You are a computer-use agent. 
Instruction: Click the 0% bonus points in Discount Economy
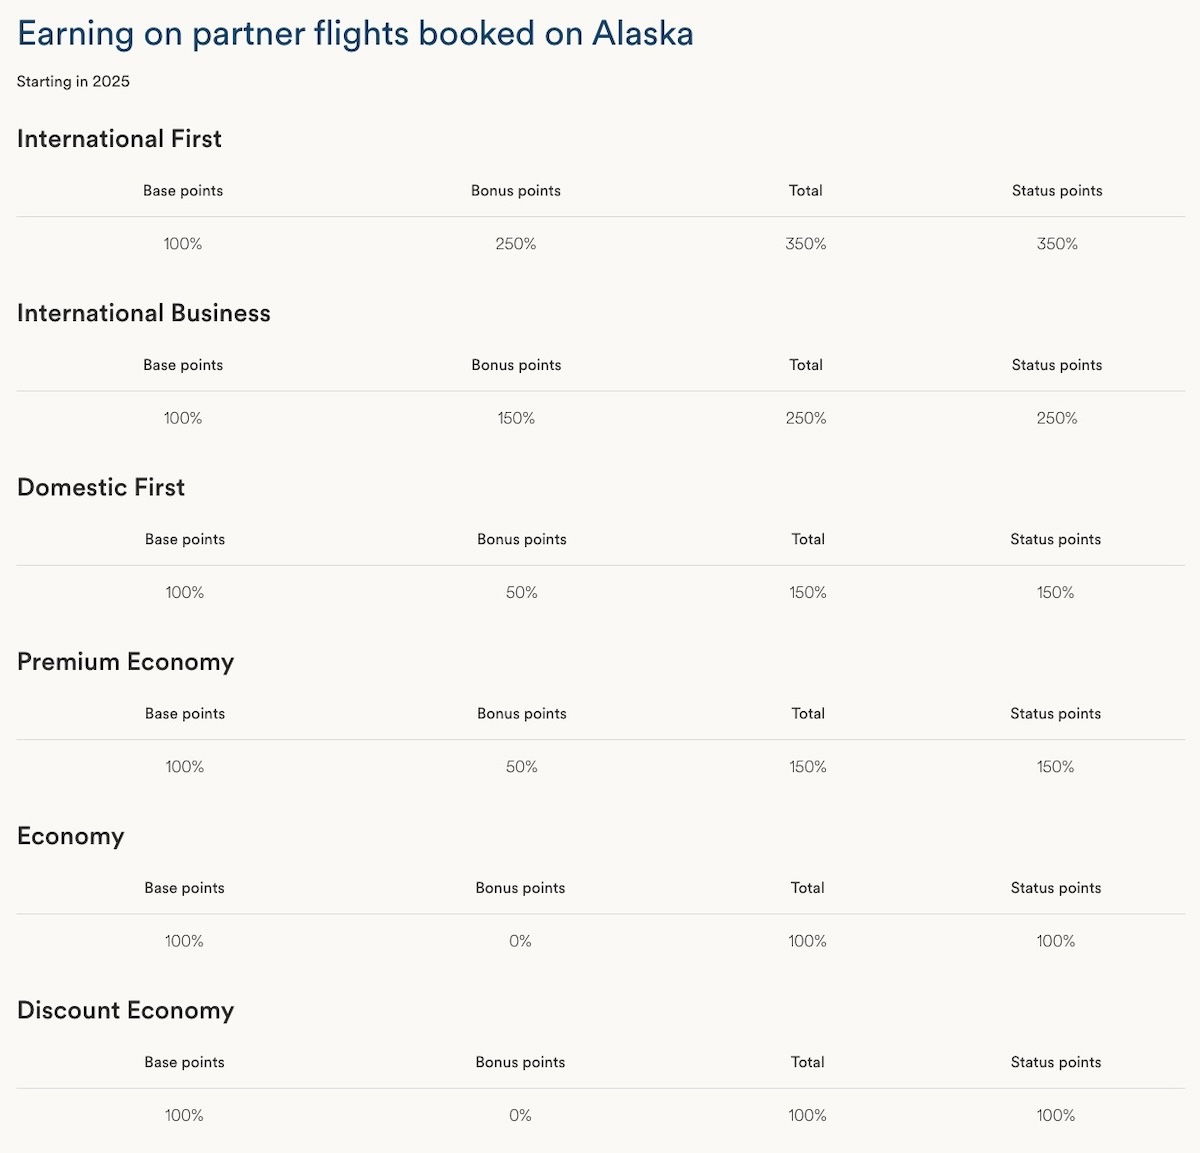[x=520, y=1115]
